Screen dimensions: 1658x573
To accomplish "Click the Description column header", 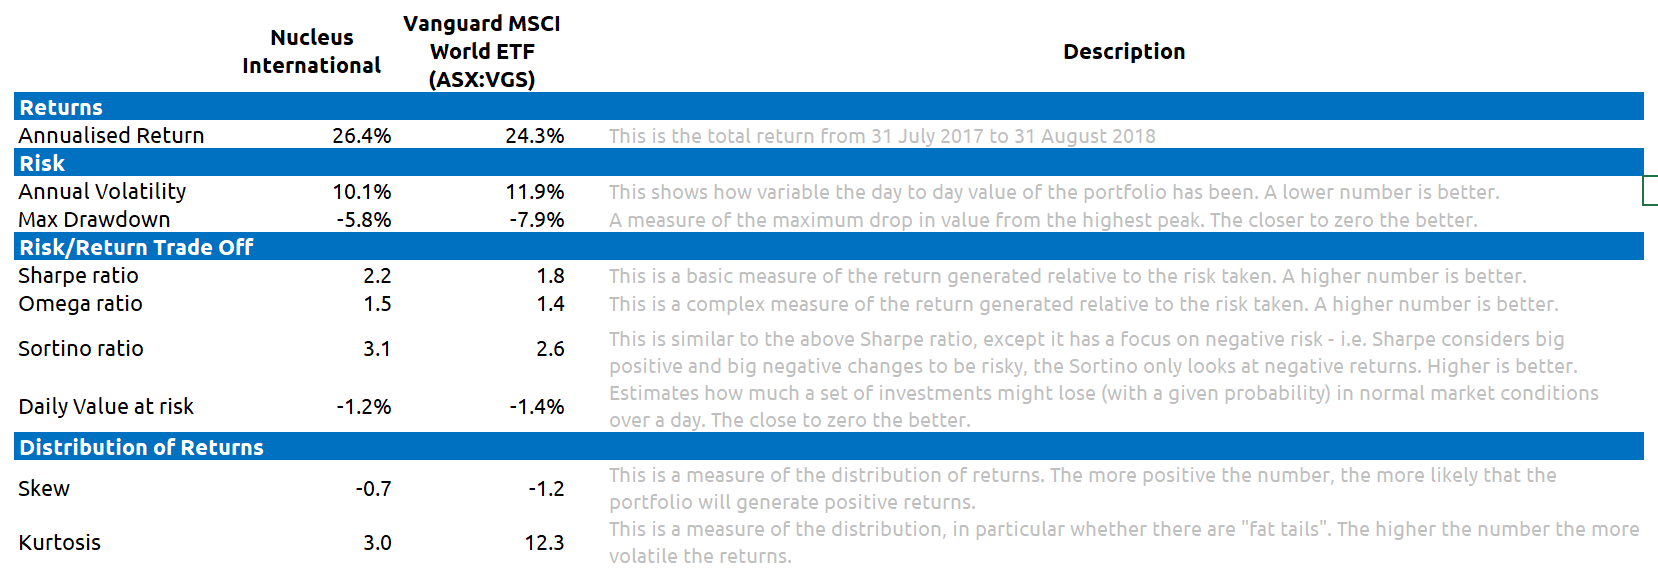I will [x=1123, y=51].
